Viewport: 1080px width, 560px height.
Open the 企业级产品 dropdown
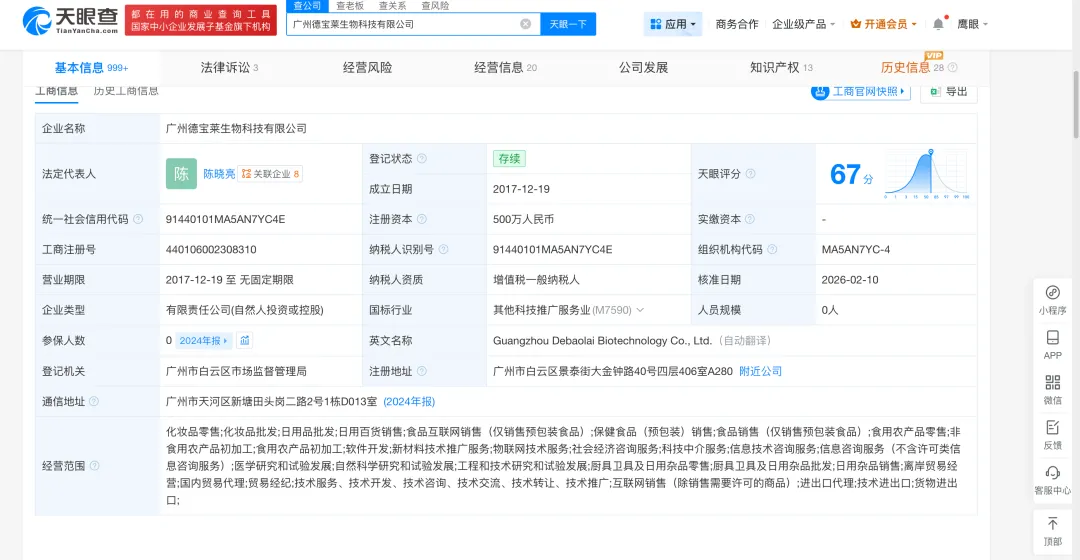point(804,24)
